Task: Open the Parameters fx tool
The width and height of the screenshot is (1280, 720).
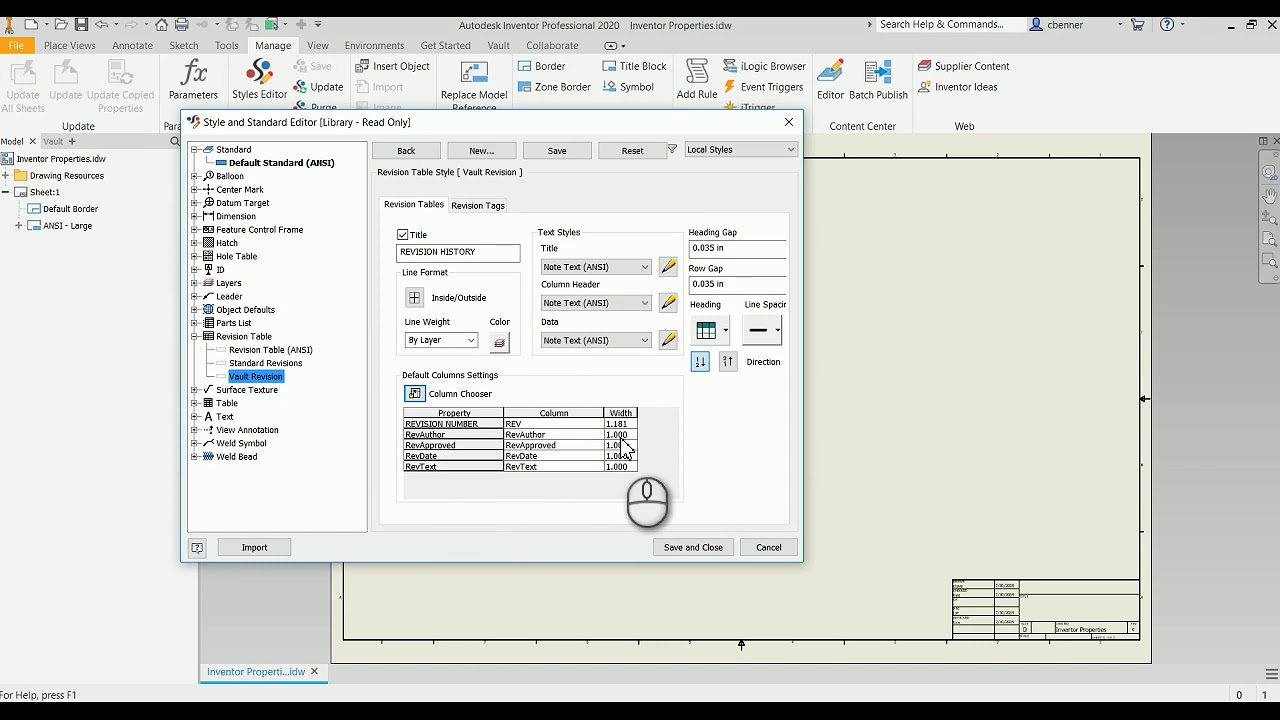Action: (x=193, y=80)
